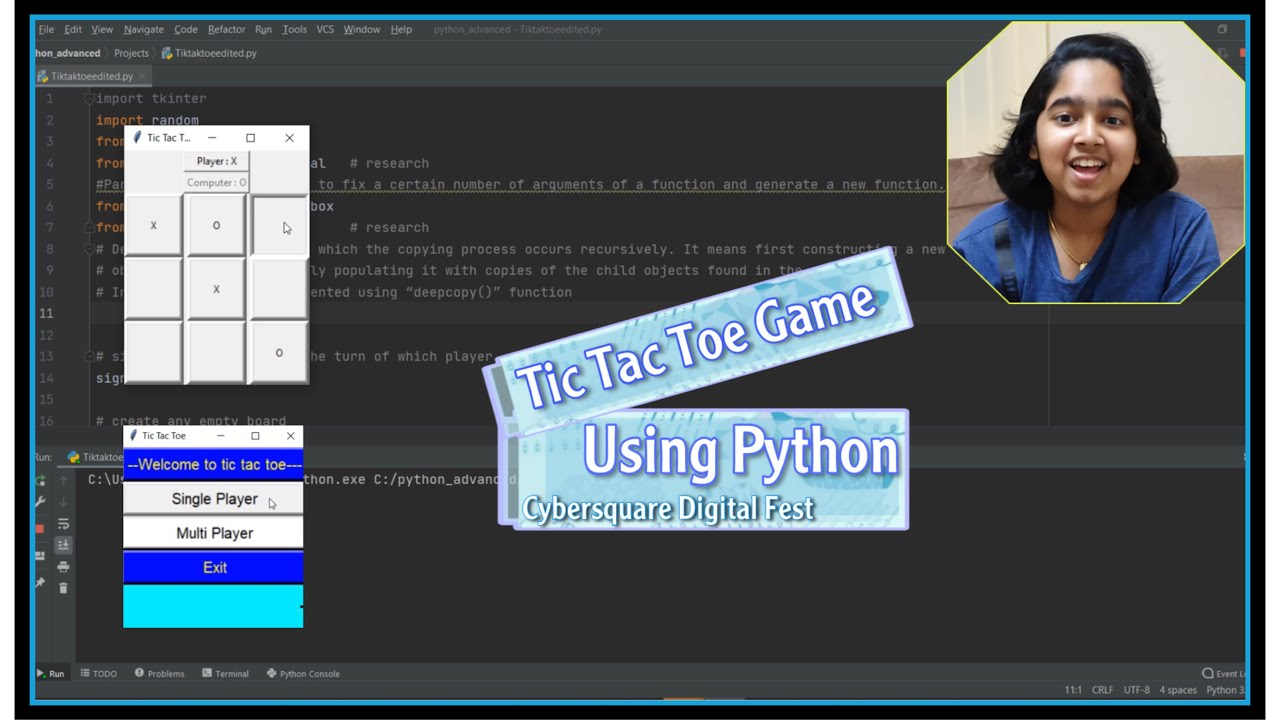Open run configuration wrench icon
Viewport: 1280px width, 720px height.
point(40,502)
